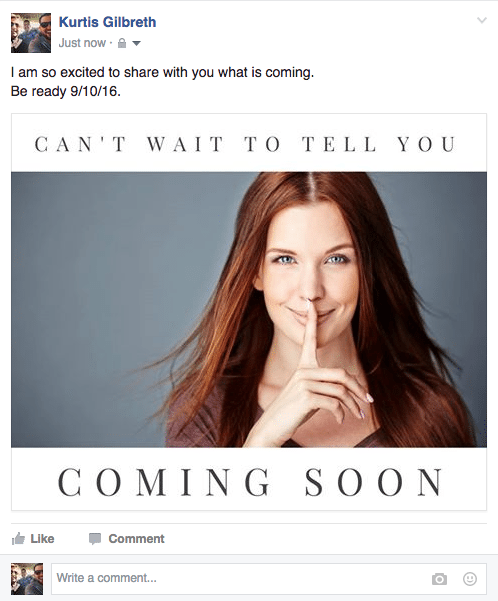Image resolution: width=498 pixels, height=601 pixels.
Task: Click the 'Like' text button
Action: 42,539
